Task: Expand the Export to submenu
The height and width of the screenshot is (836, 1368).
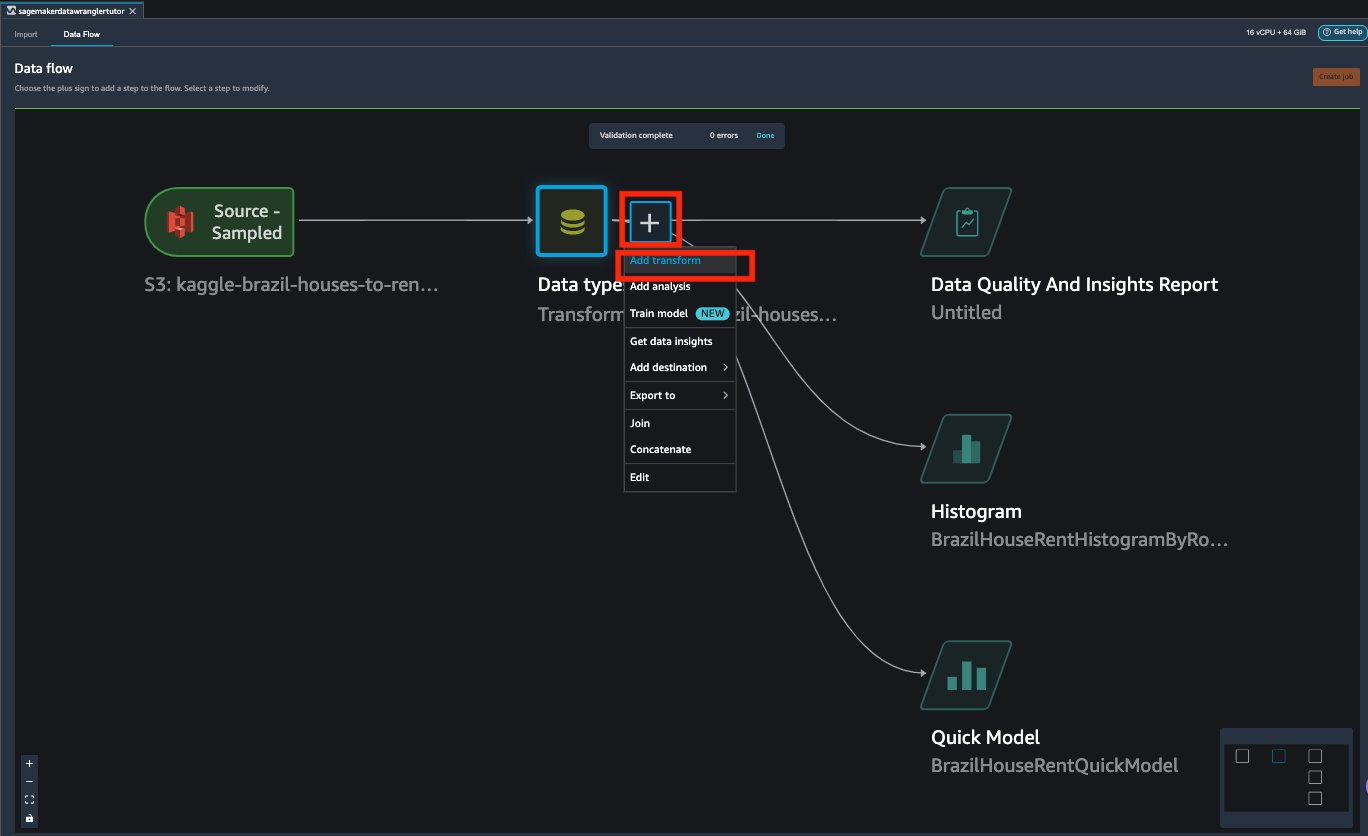Action: pyautogui.click(x=680, y=395)
